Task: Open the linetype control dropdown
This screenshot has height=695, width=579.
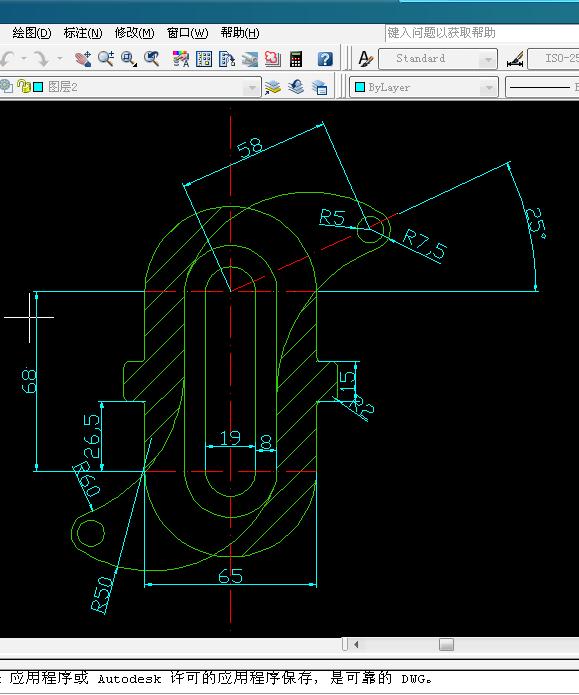Action: point(542,87)
